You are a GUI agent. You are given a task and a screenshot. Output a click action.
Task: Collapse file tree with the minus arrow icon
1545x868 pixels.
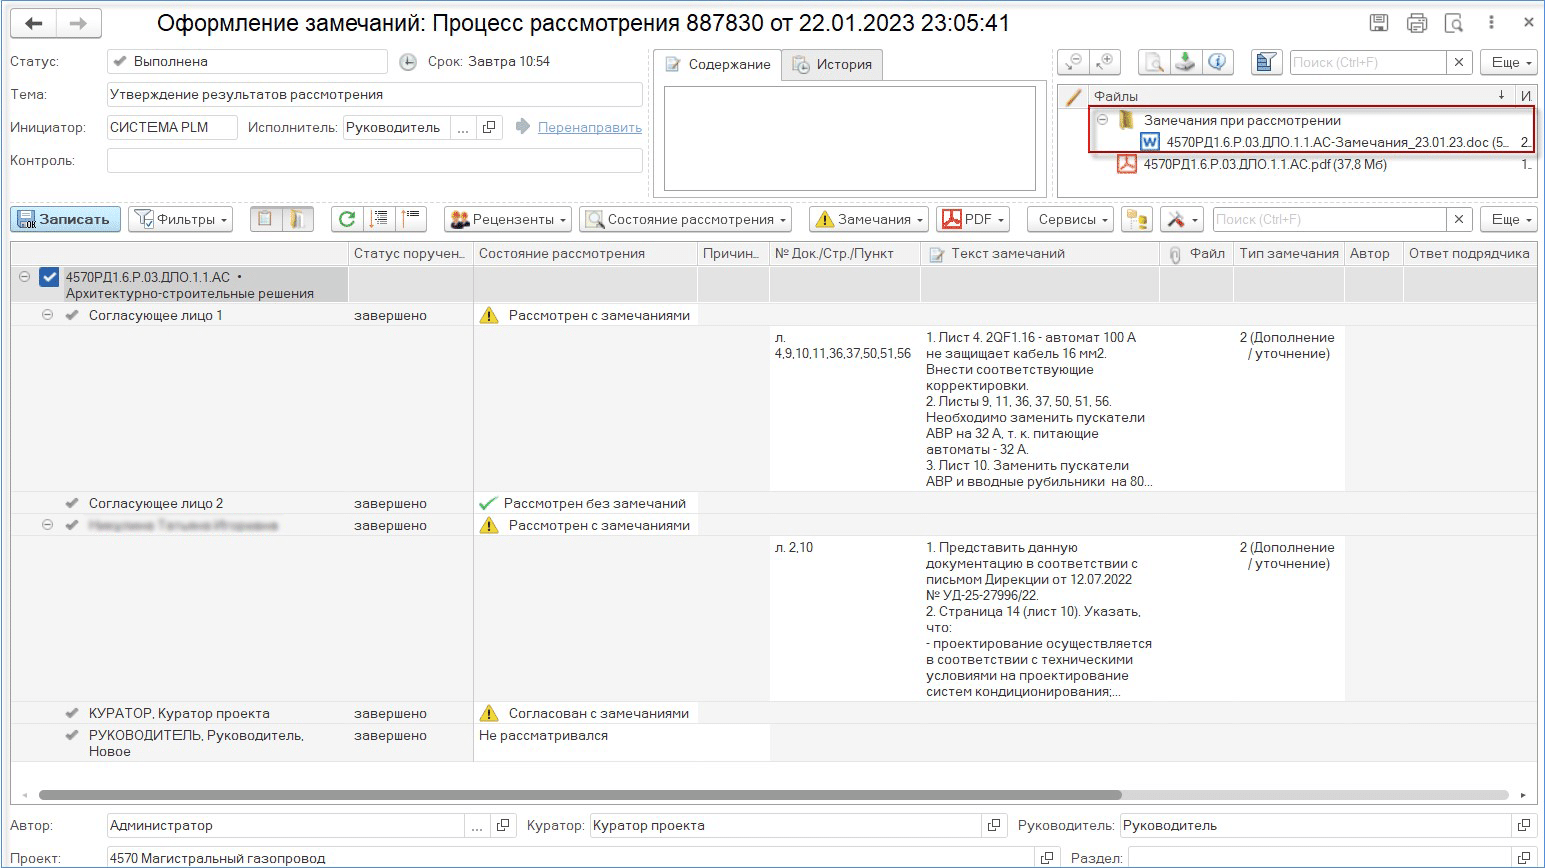(1073, 62)
